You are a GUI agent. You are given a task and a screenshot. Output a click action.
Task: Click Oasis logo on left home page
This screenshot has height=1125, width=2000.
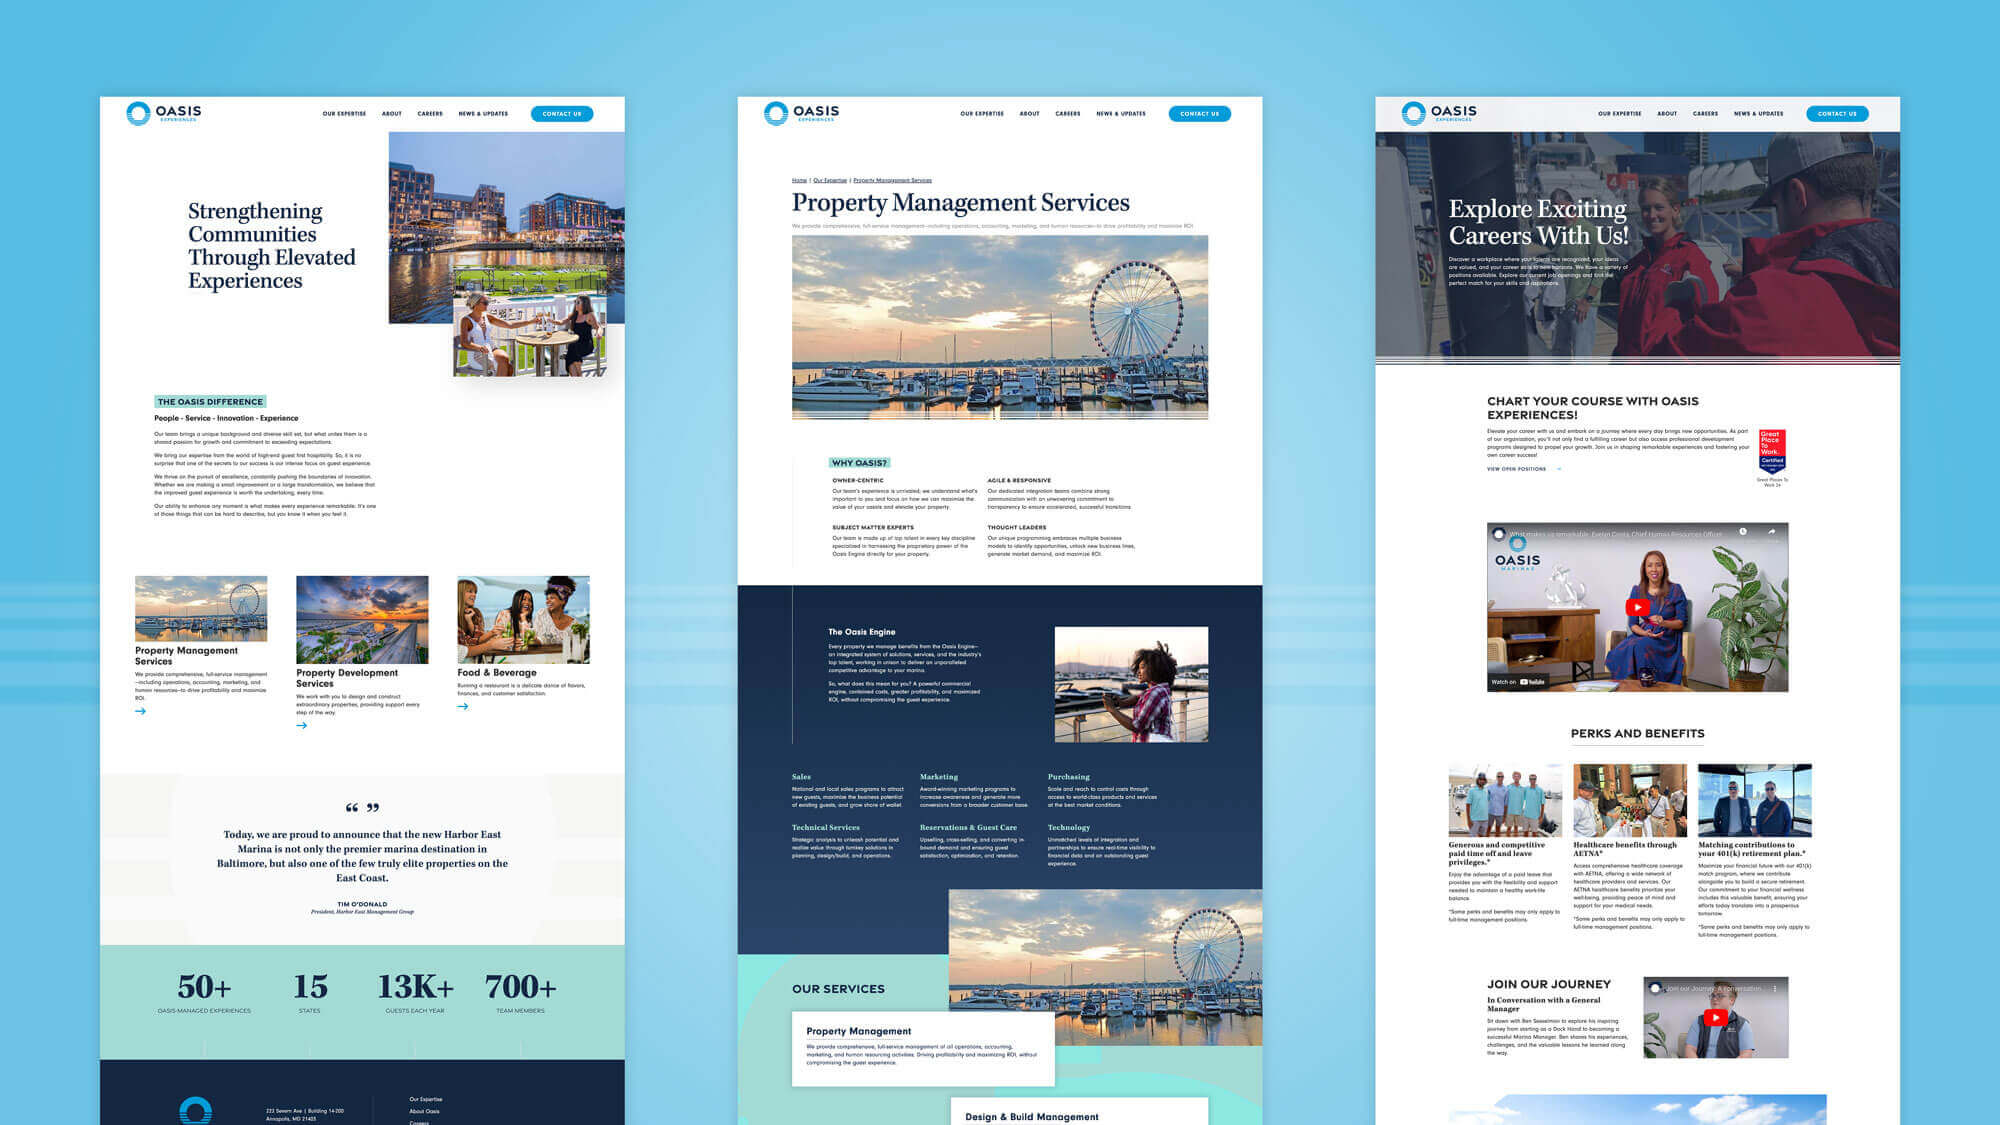[164, 113]
